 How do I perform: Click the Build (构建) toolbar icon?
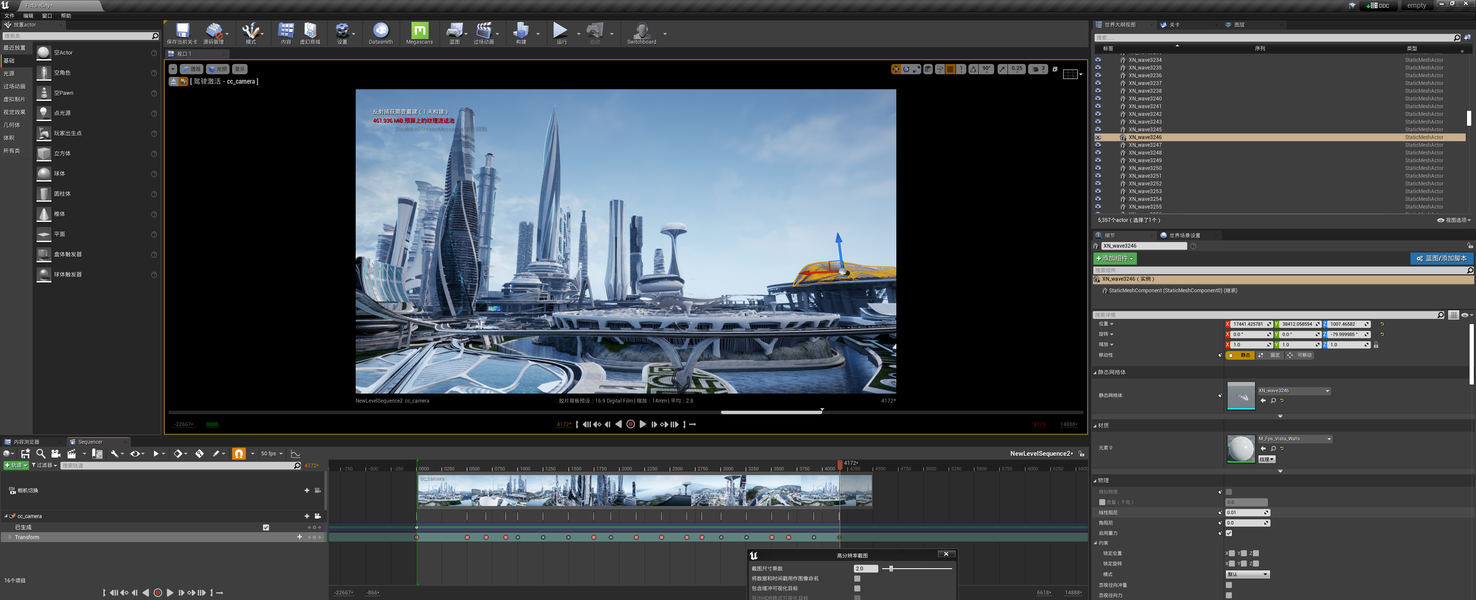click(520, 31)
